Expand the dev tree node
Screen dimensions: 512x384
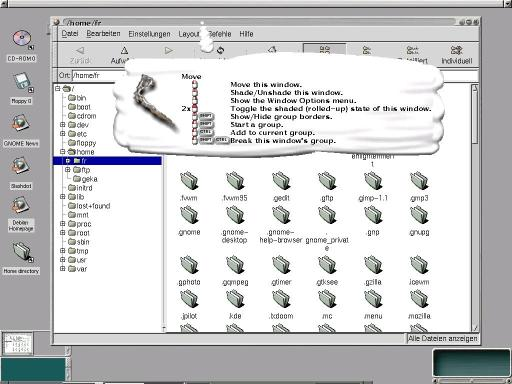(x=62, y=125)
